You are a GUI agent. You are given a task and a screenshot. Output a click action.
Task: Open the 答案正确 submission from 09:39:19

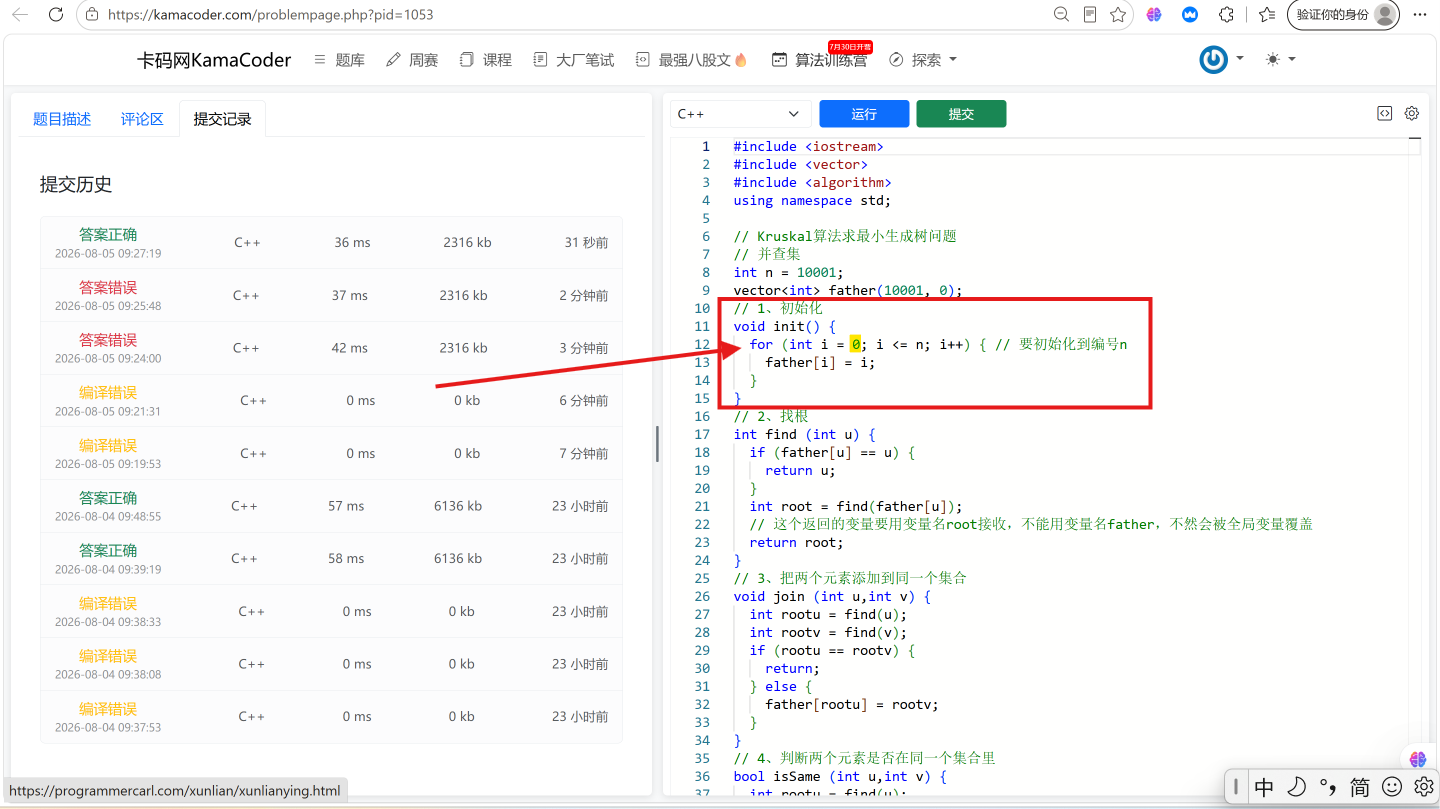pos(331,559)
